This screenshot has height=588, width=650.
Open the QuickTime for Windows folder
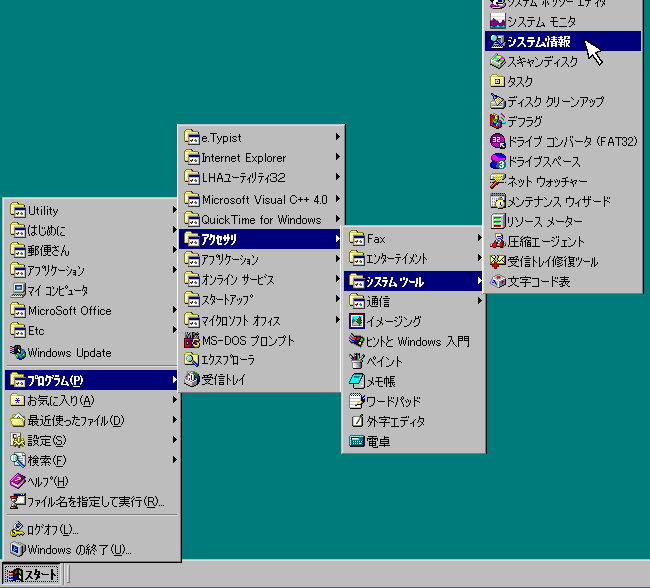(260, 219)
